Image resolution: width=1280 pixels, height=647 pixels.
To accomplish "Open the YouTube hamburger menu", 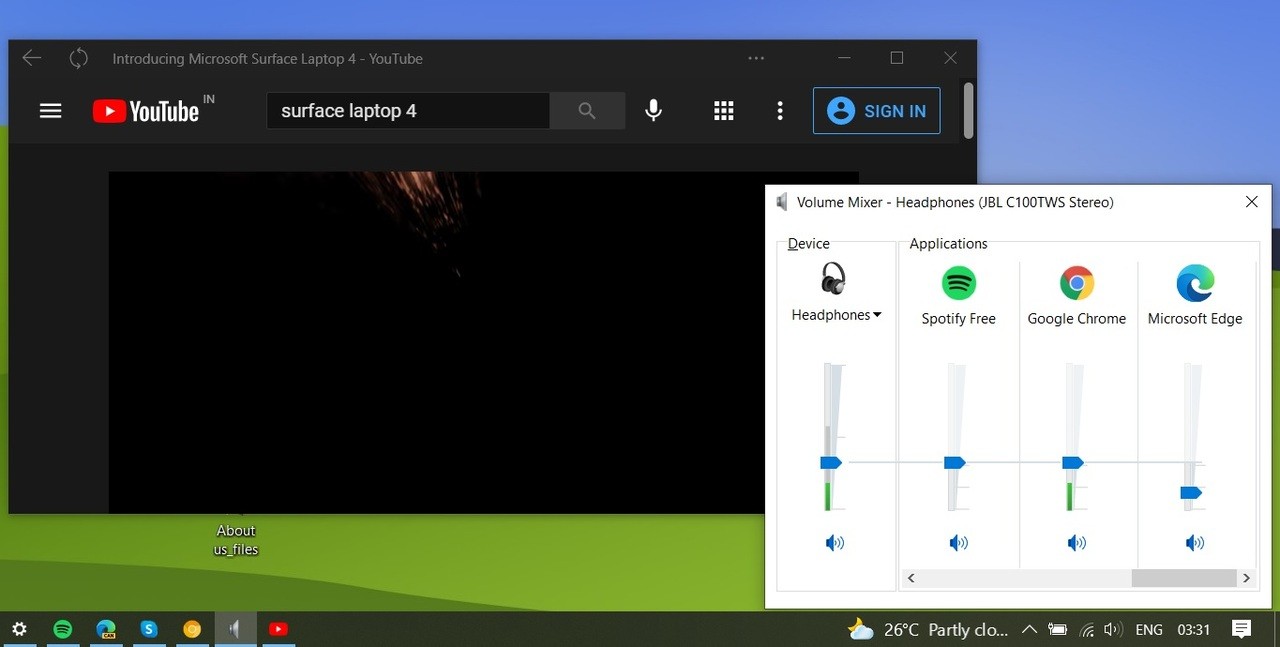I will pos(50,110).
